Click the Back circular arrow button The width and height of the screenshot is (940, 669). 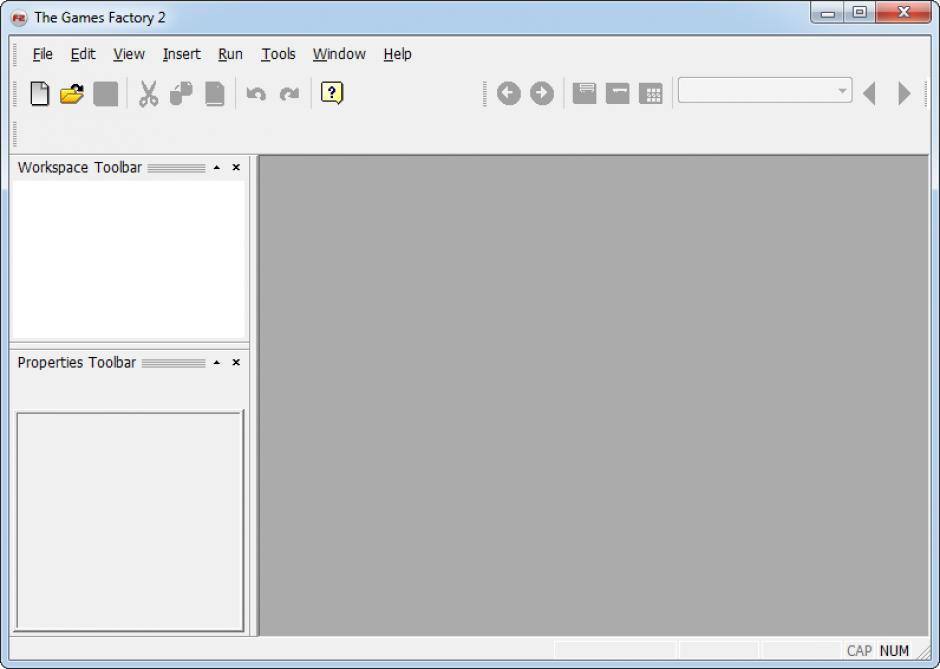pos(508,93)
